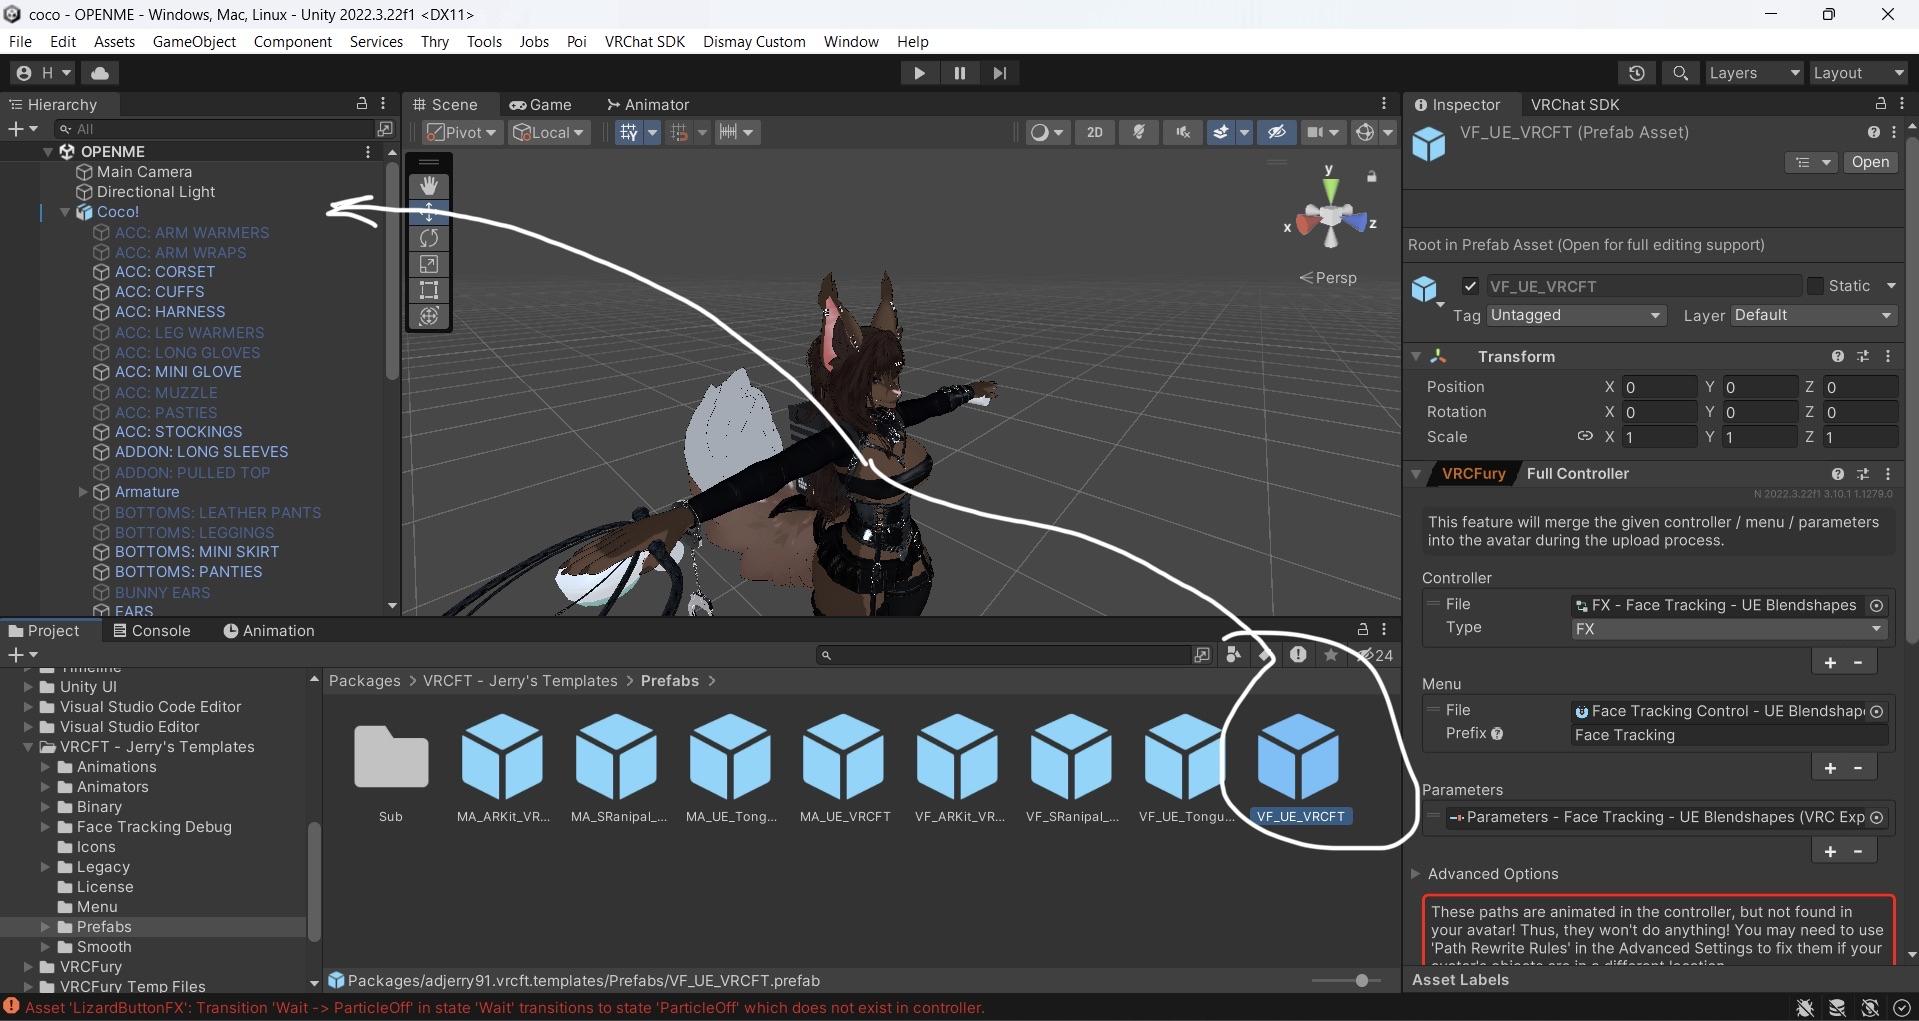Open the Pivot handle position dropdown
Viewport: 1919px width, 1021px height.
[461, 132]
